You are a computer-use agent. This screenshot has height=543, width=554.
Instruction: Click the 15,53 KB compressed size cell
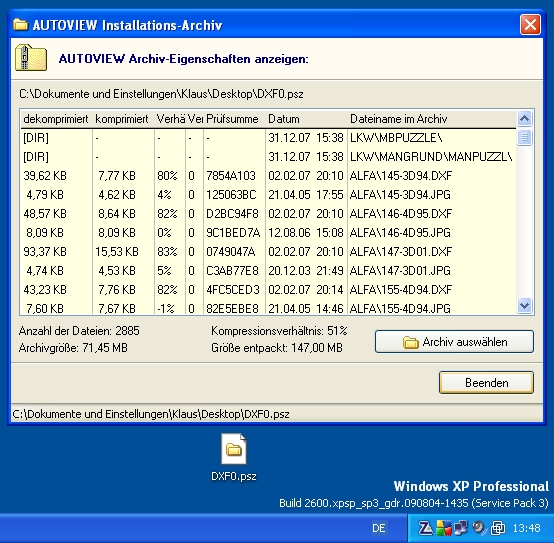point(117,252)
